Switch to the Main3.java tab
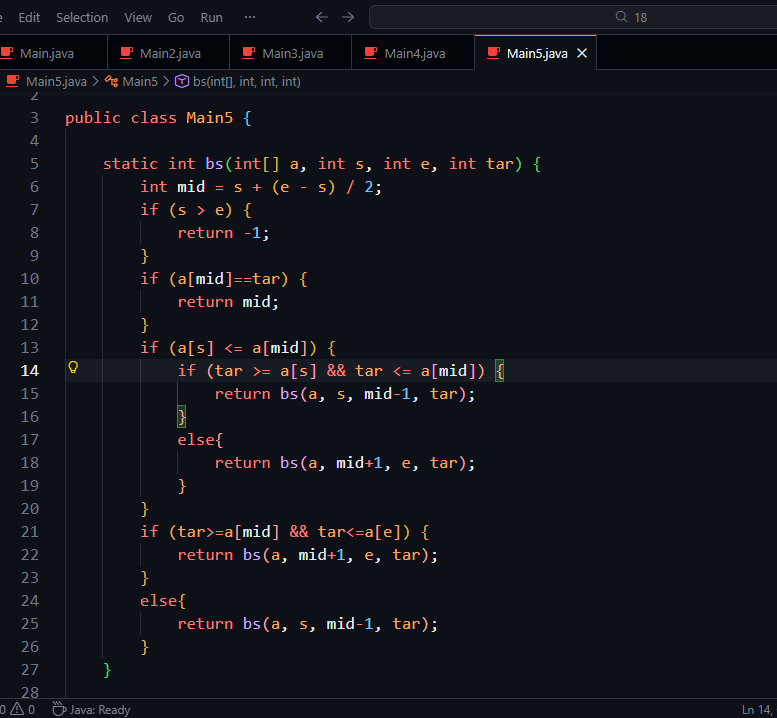This screenshot has height=718, width=777. pos(291,53)
